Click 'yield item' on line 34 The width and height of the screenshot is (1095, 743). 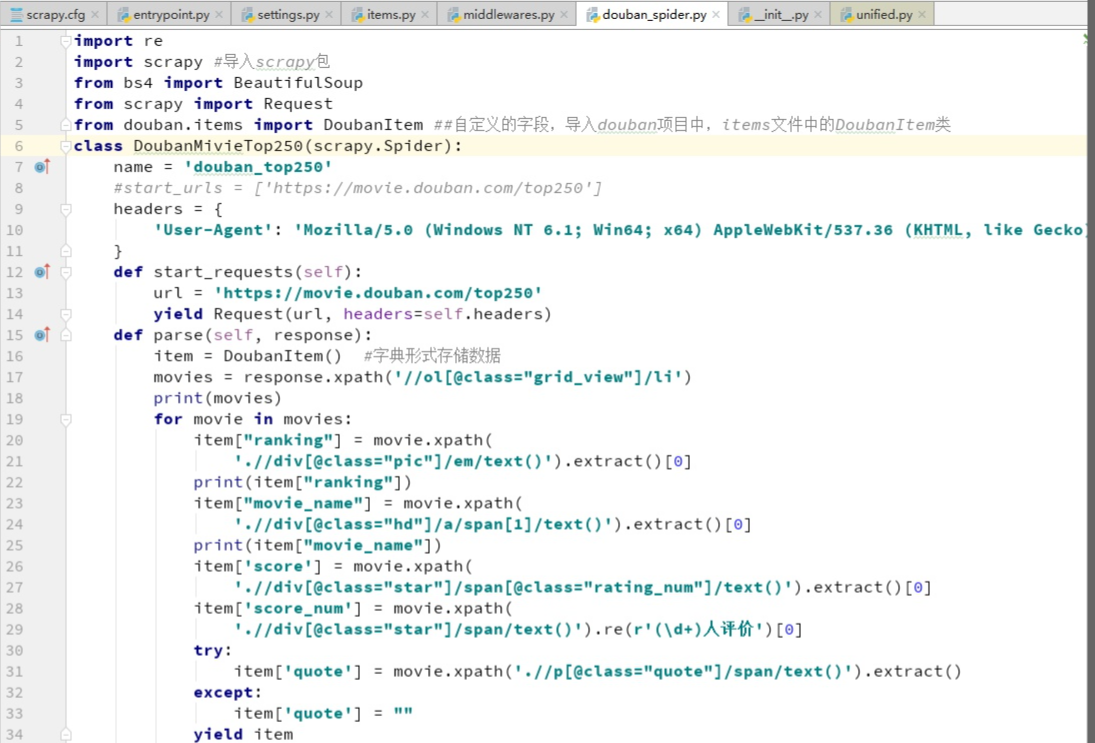pos(243,734)
